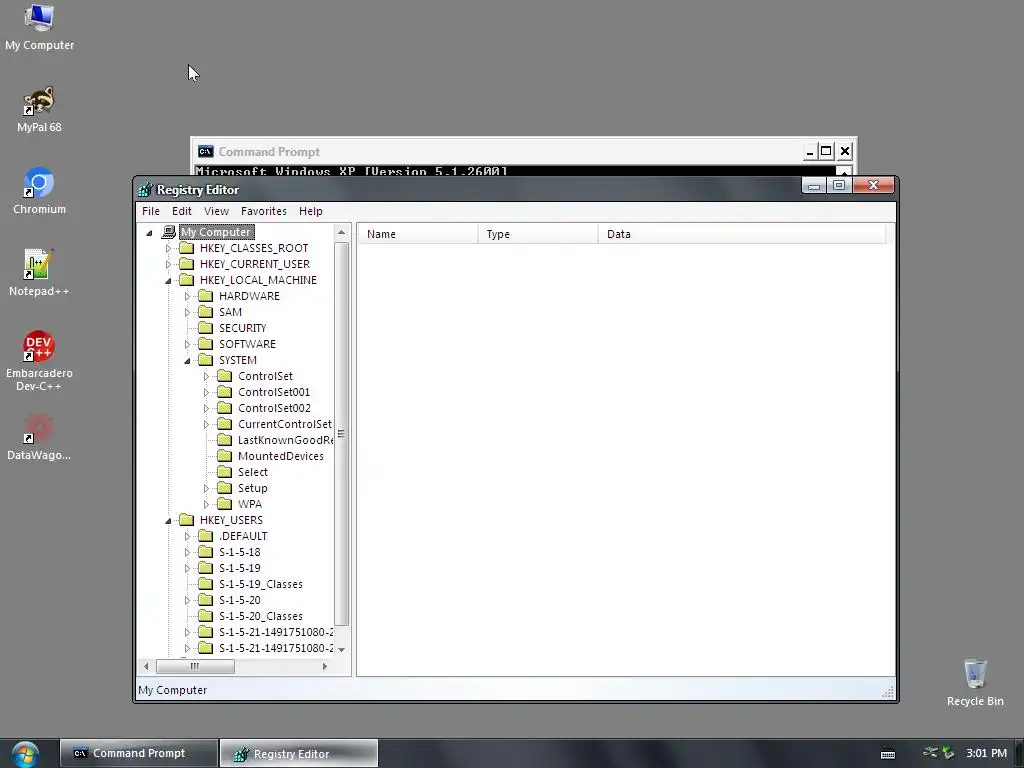Click the HKEY_USERS folder icon

[x=187, y=520]
